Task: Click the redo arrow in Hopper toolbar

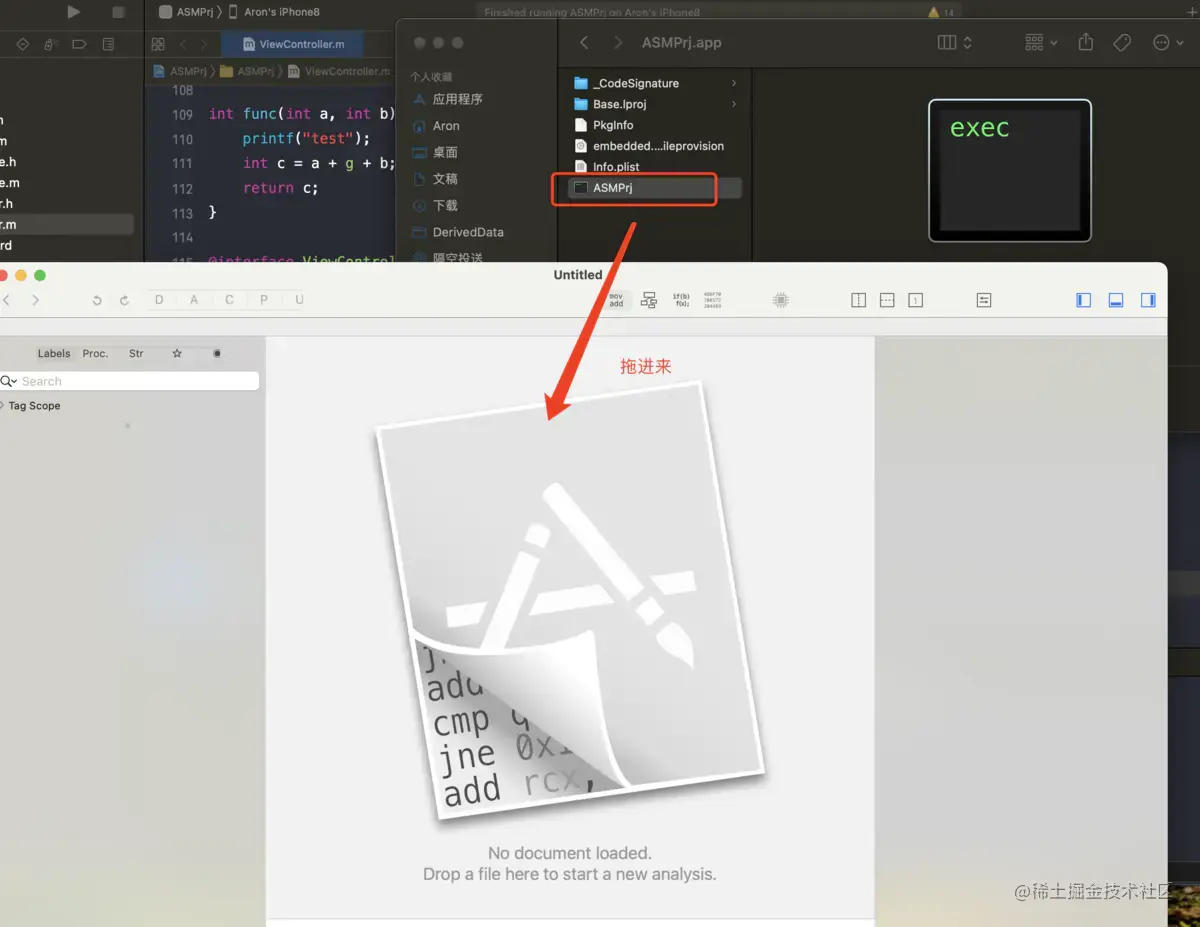Action: tap(124, 300)
